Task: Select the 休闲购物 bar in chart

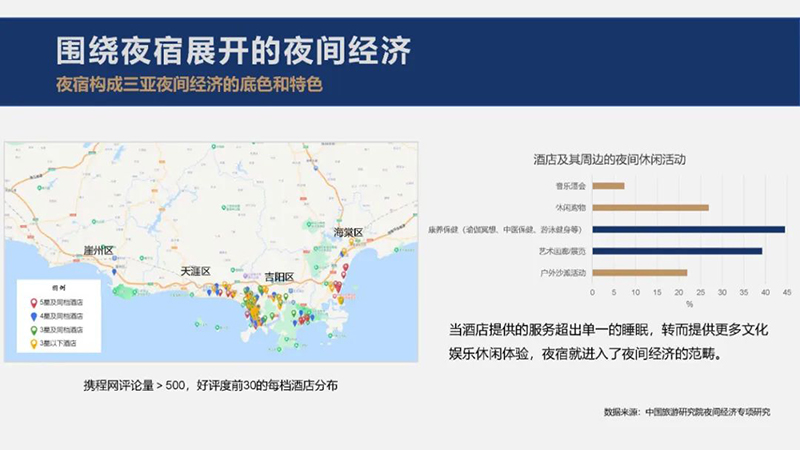Action: coord(650,207)
